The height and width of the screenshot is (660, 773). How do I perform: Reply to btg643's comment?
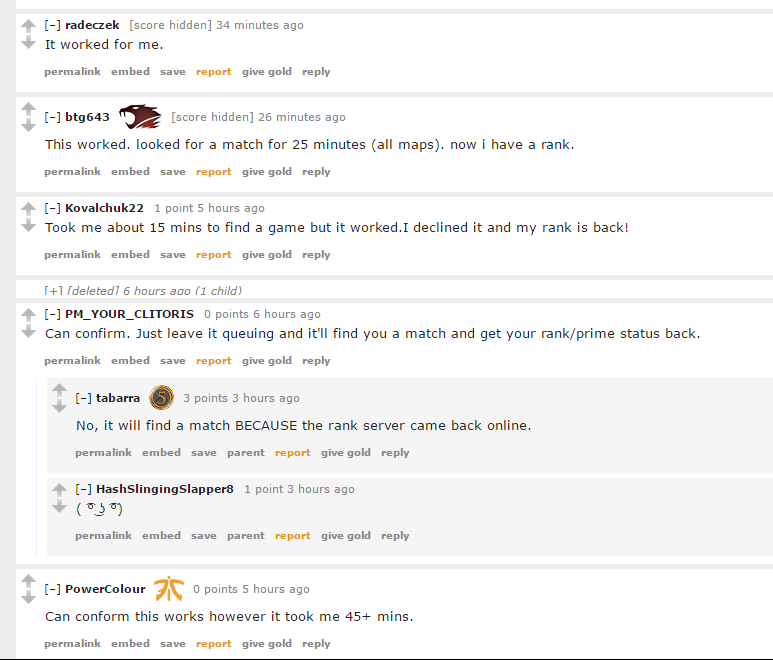coord(316,172)
